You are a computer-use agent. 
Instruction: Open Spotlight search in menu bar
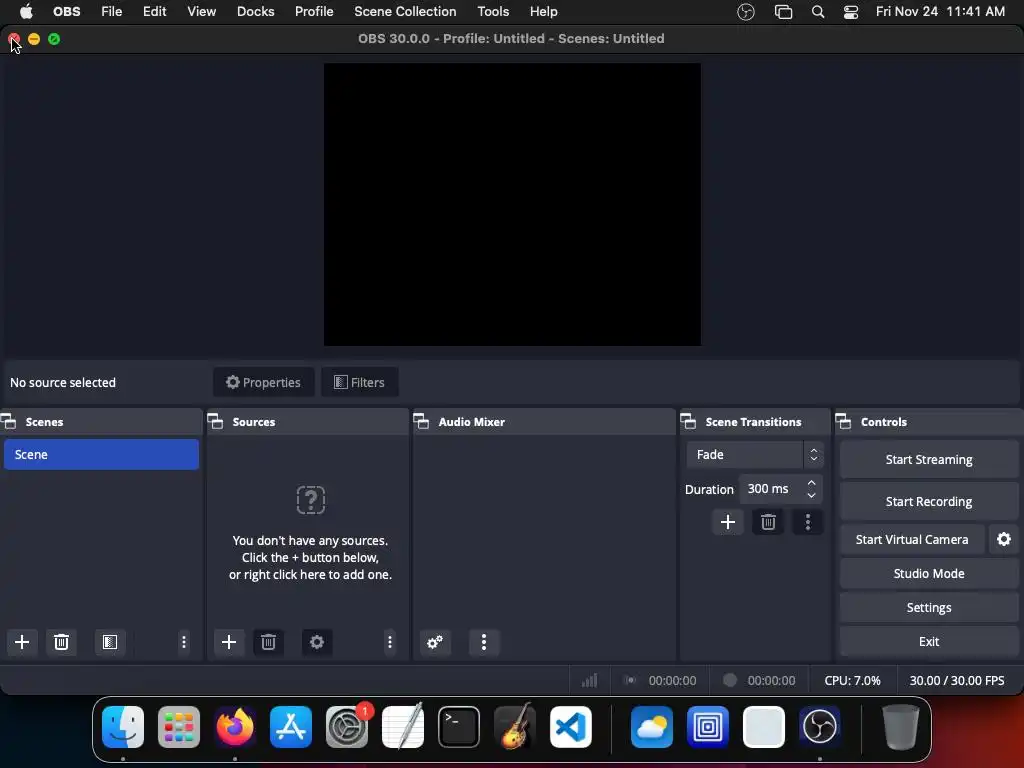(x=818, y=12)
